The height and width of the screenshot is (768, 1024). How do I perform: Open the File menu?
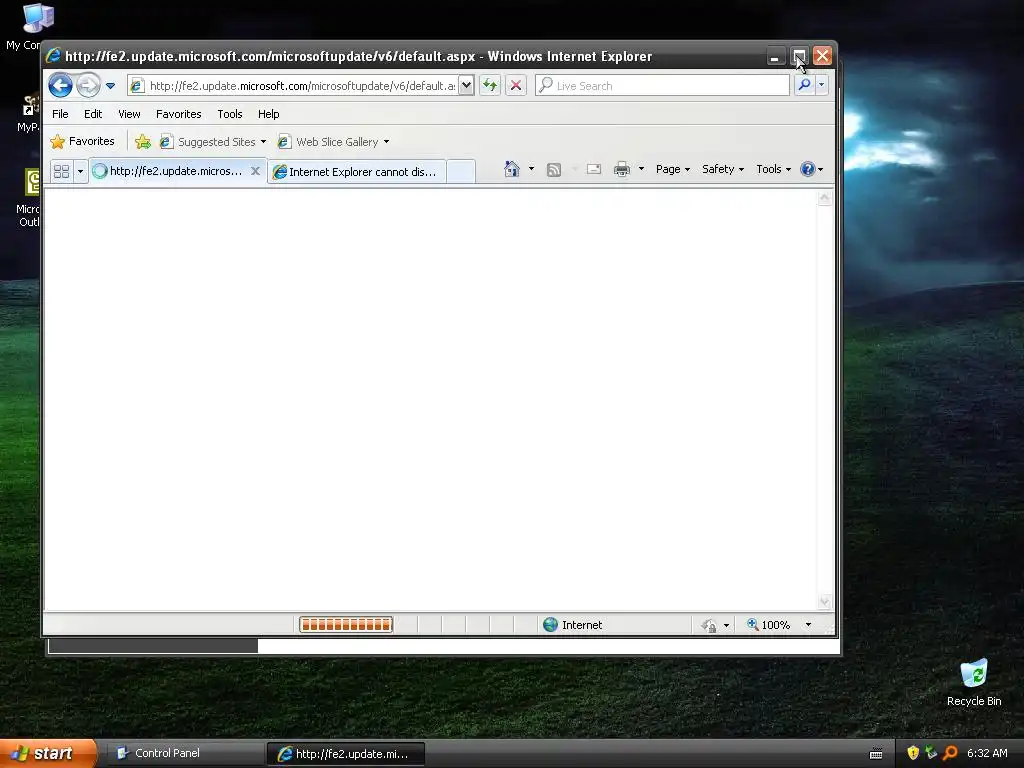click(60, 114)
